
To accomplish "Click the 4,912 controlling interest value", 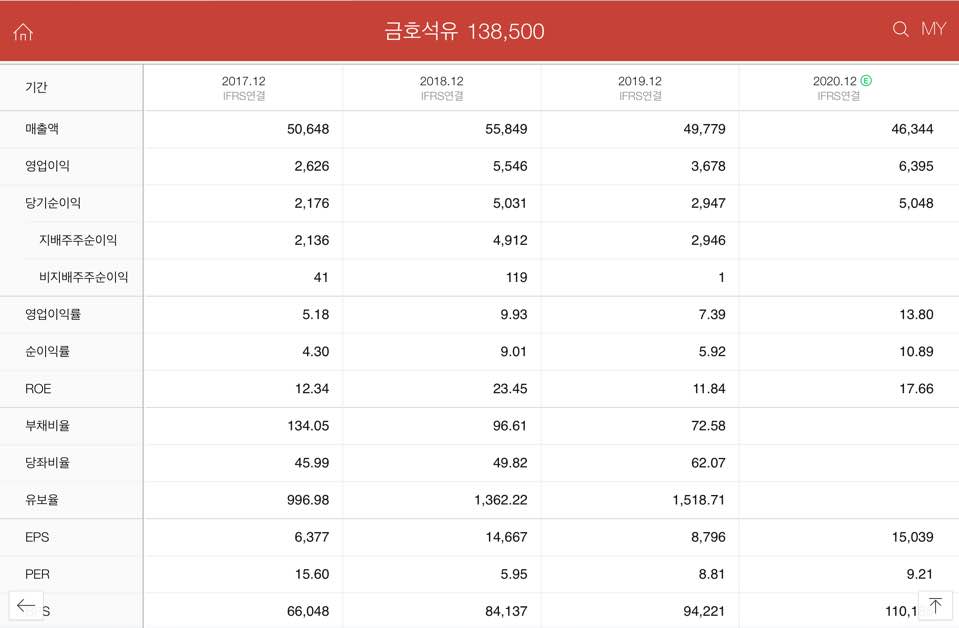I will 509,240.
